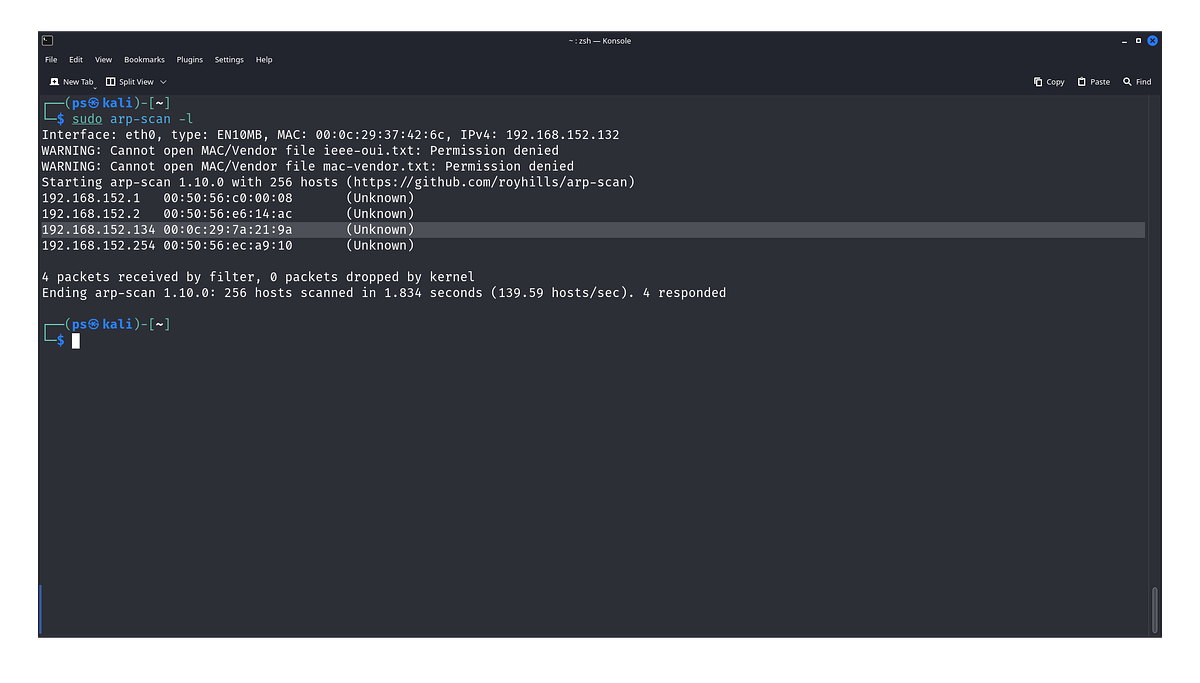The image size is (1200, 683).
Task: Open the View menu
Action: click(103, 59)
